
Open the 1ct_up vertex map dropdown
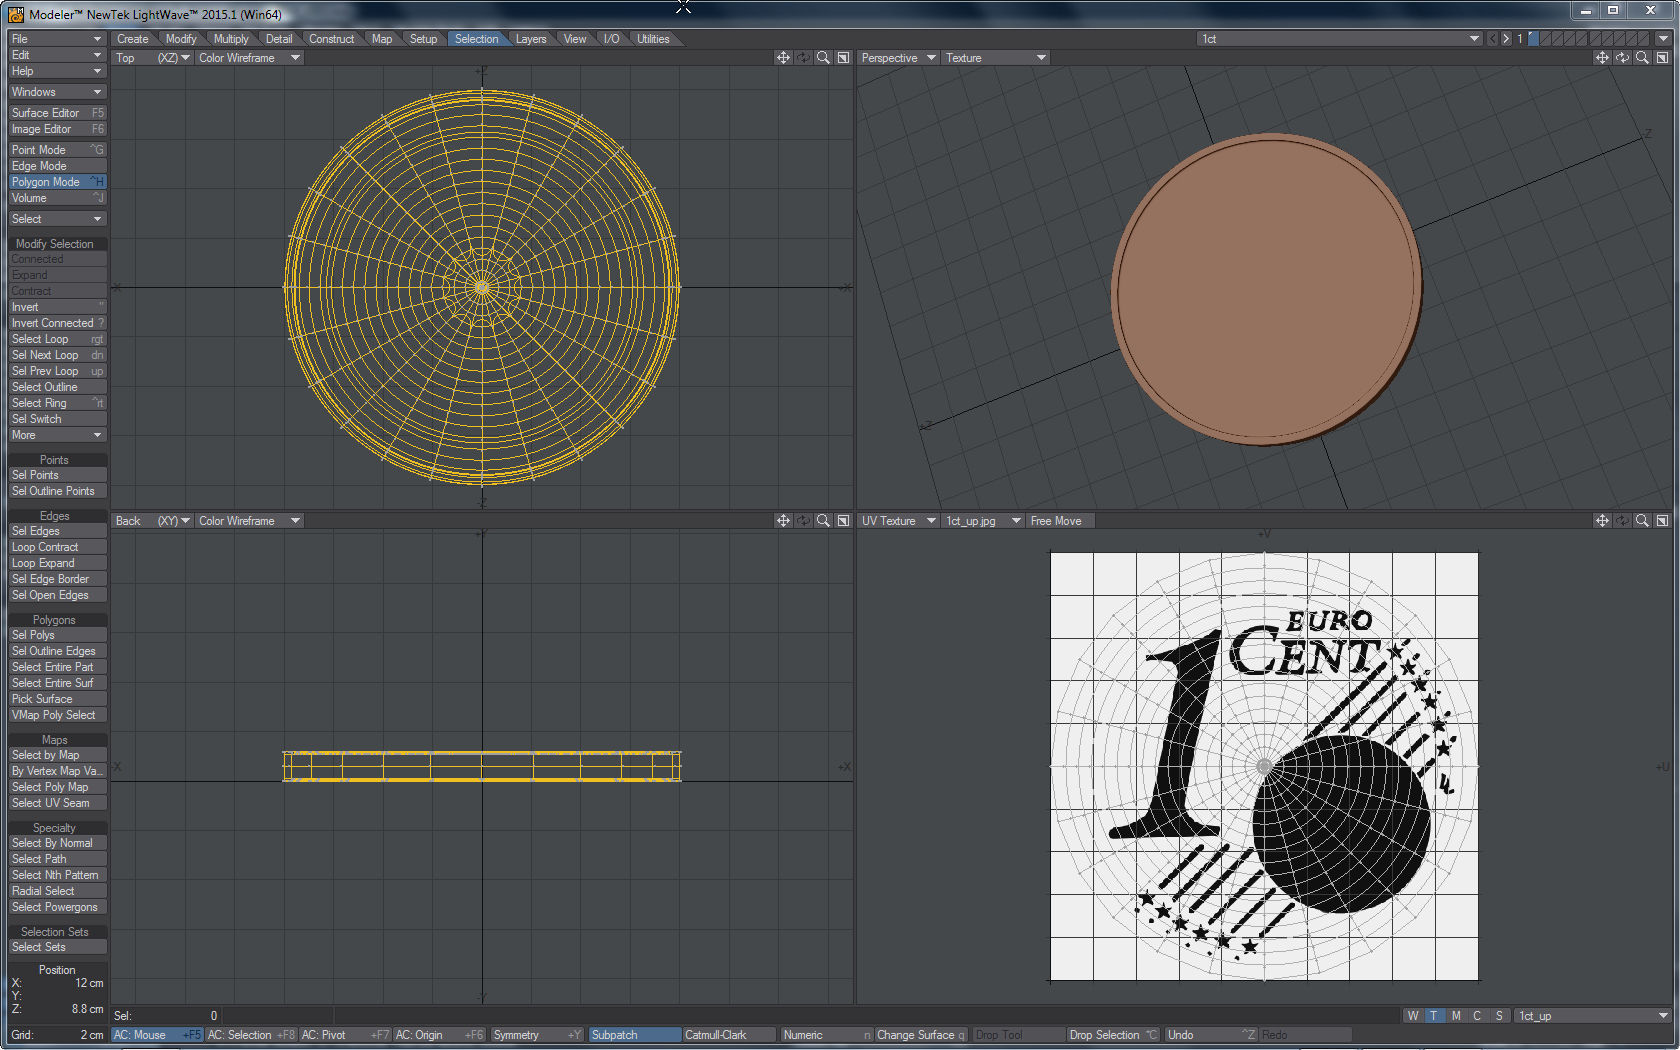point(1593,1016)
